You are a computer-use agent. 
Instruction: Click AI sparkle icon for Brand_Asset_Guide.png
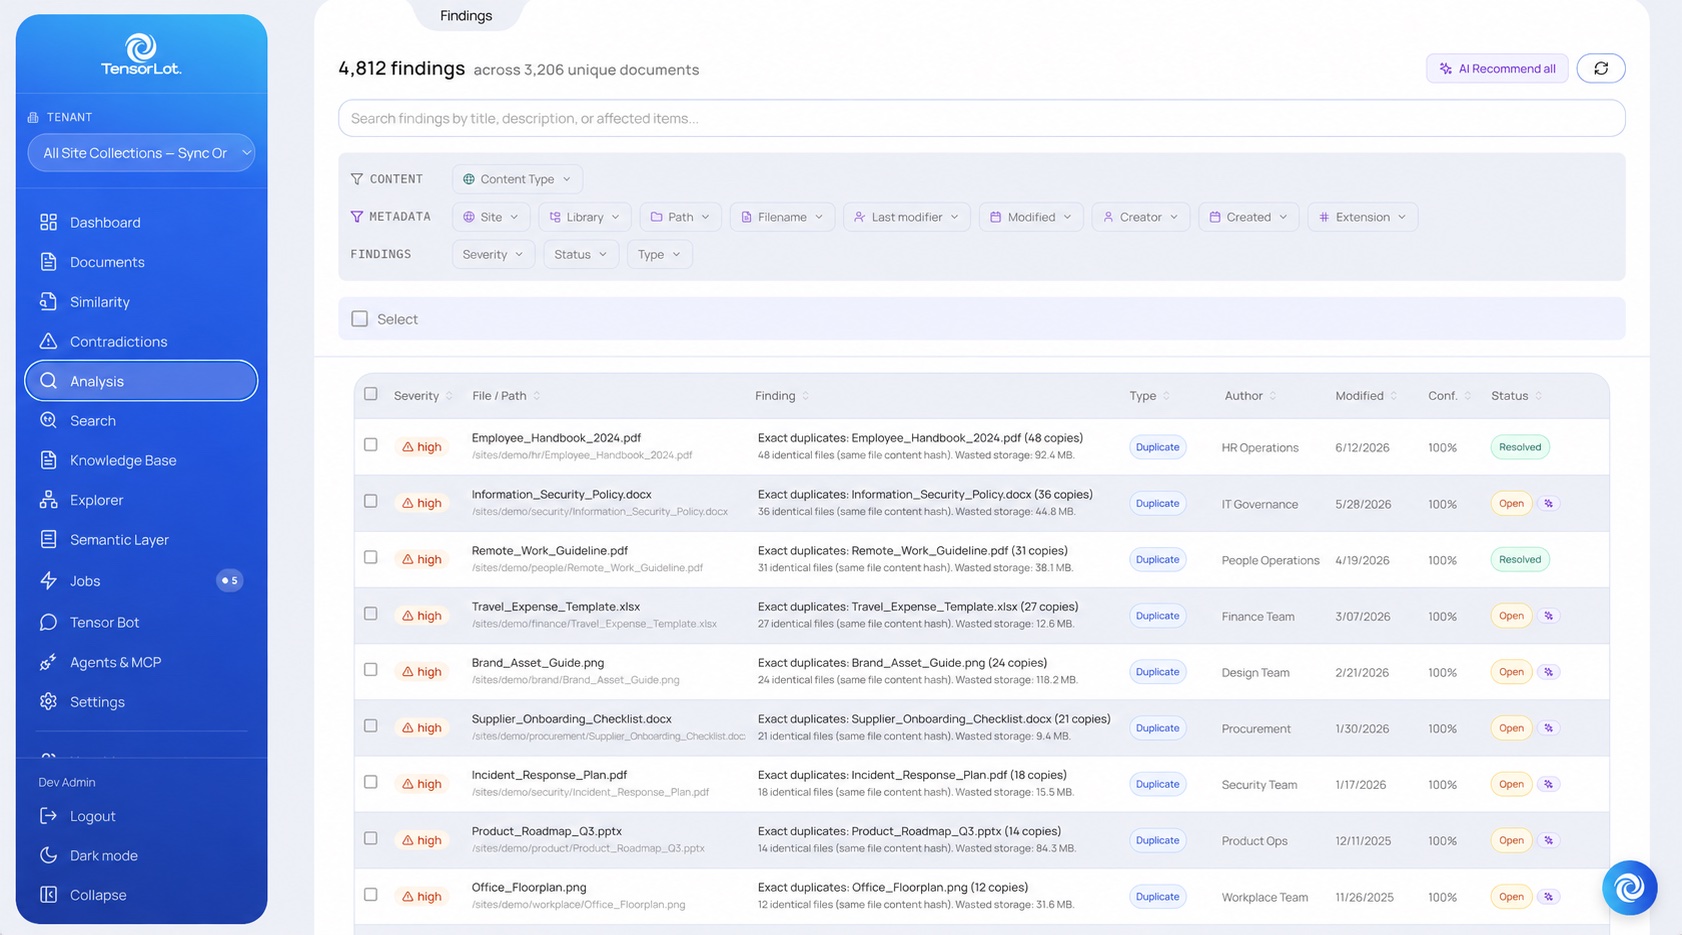pyautogui.click(x=1548, y=672)
